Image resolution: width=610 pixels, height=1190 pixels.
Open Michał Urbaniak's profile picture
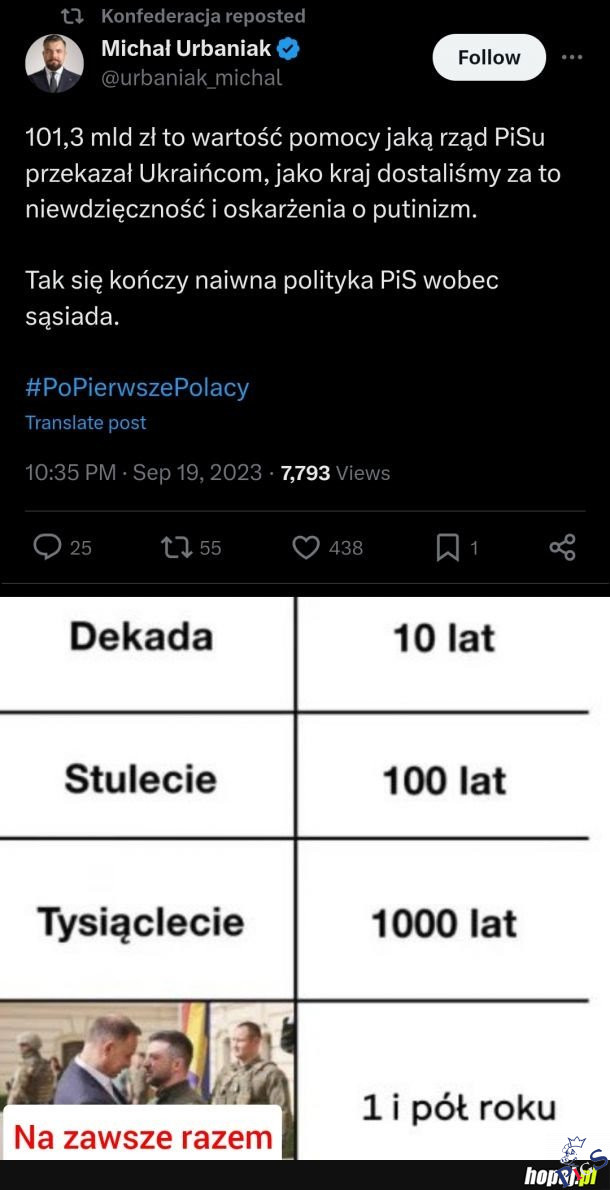[x=54, y=63]
